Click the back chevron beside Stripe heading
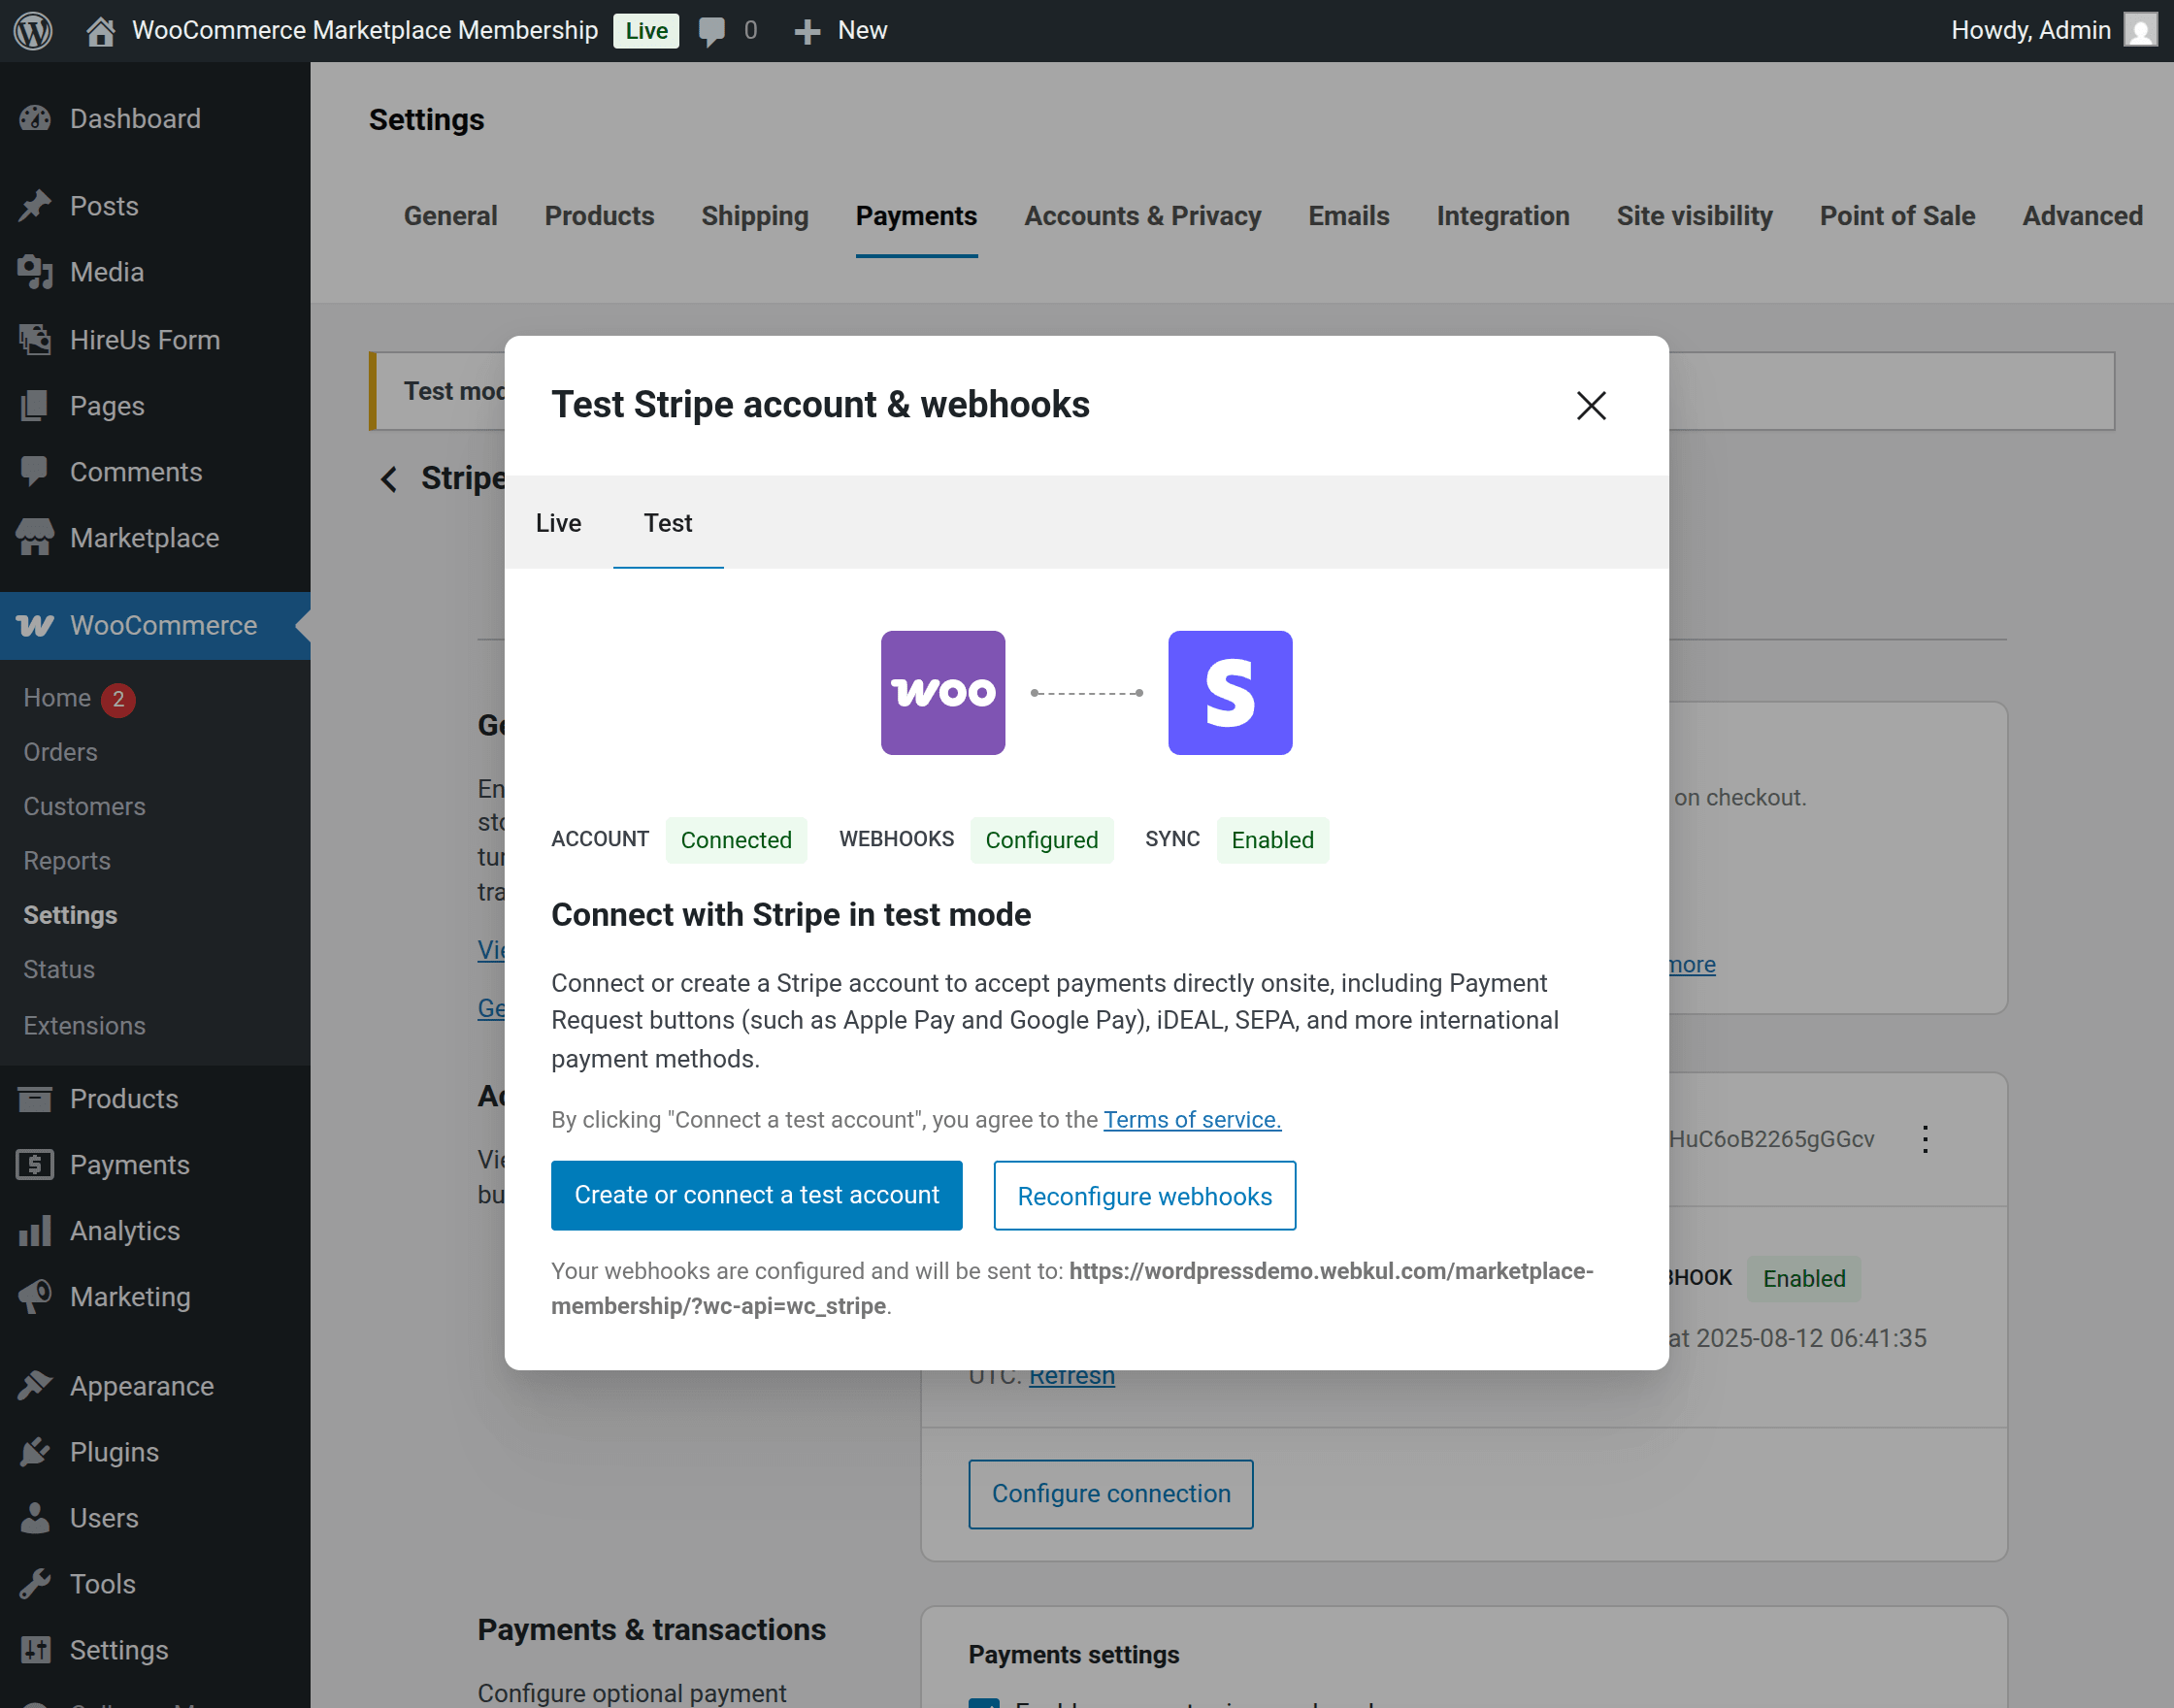 pos(389,480)
